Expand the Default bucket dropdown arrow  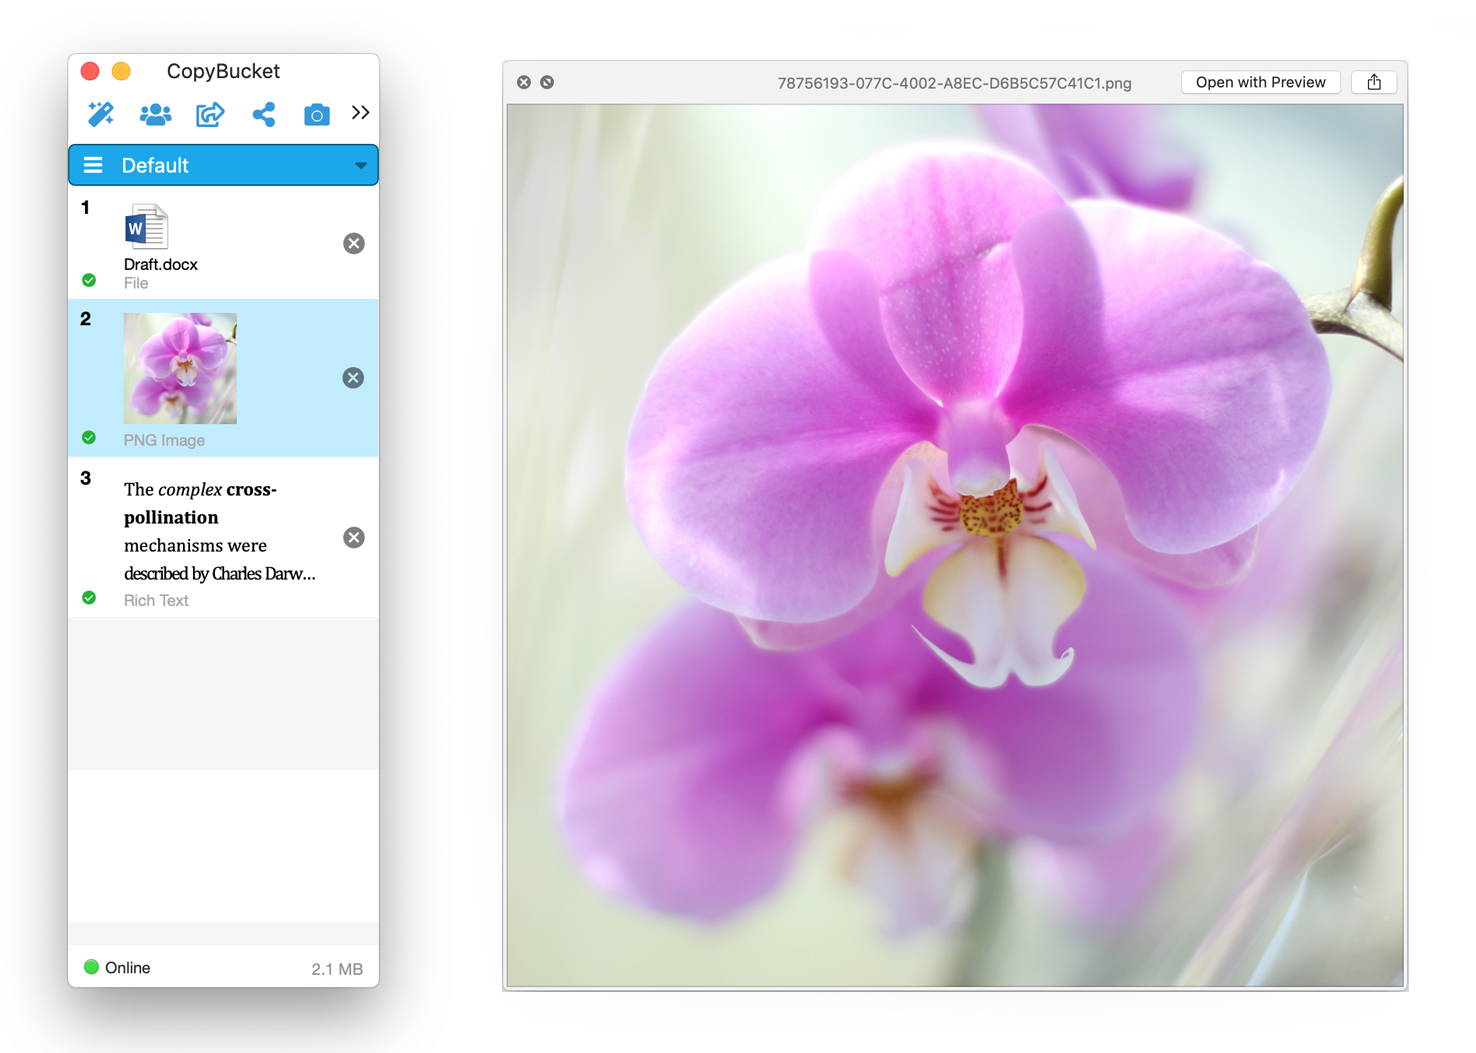360,165
